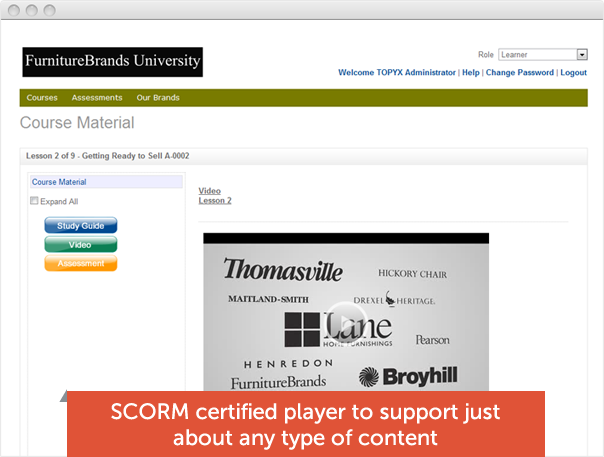Open the Role dropdown arrow
The image size is (604, 457).
pos(582,55)
